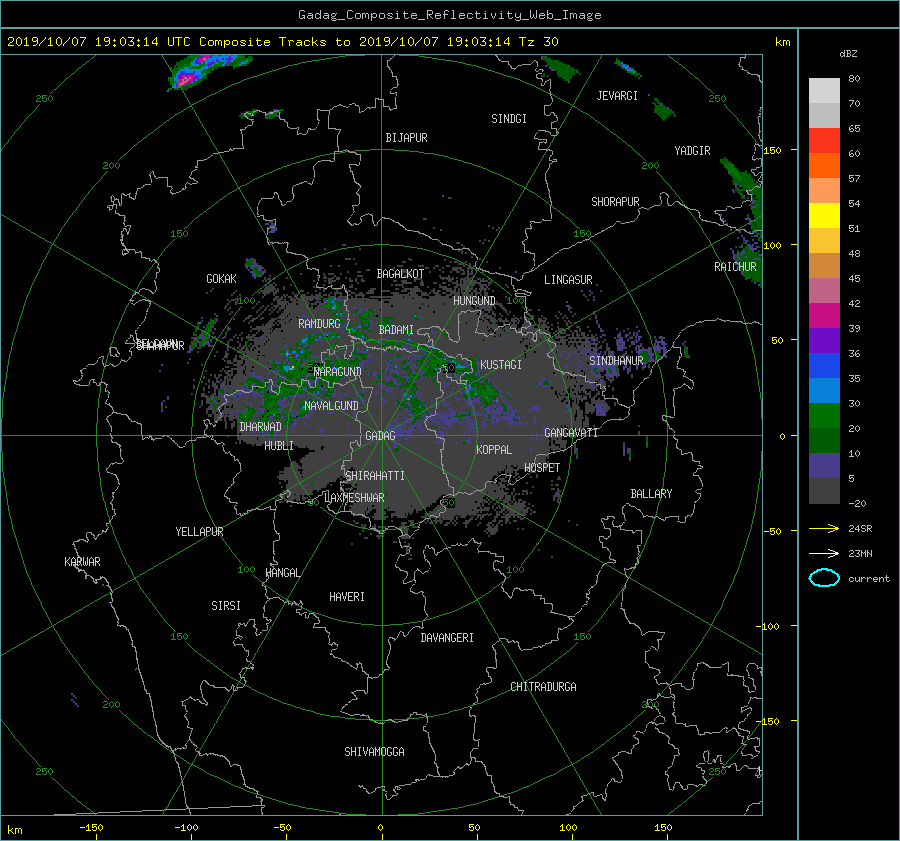Click the YADGIR city label

coord(692,151)
